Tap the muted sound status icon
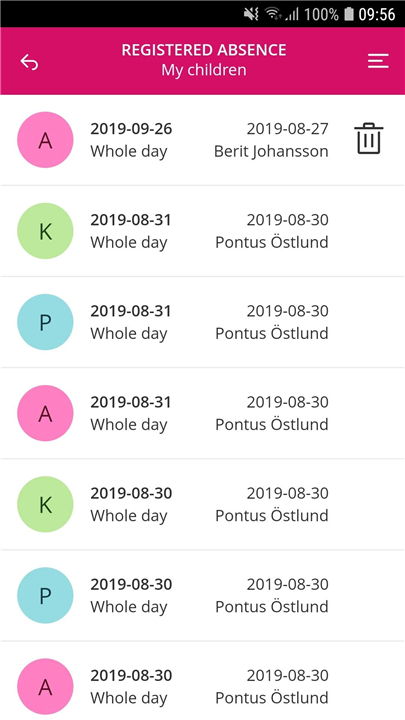The width and height of the screenshot is (405, 720). pos(252,14)
